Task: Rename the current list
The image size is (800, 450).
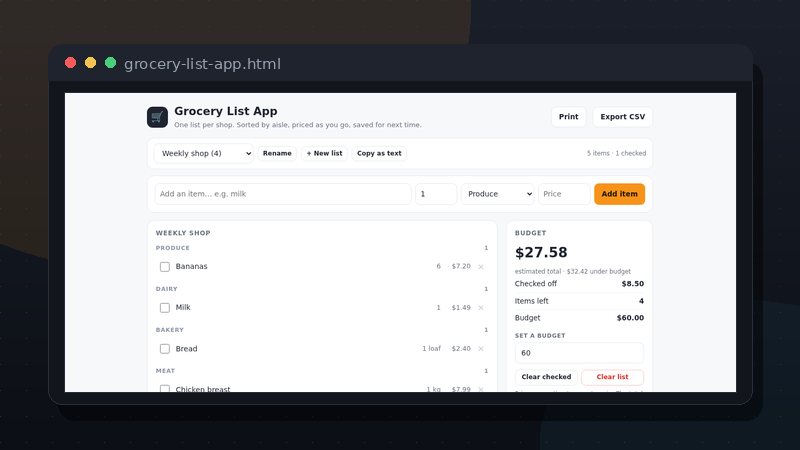Action: [x=277, y=153]
